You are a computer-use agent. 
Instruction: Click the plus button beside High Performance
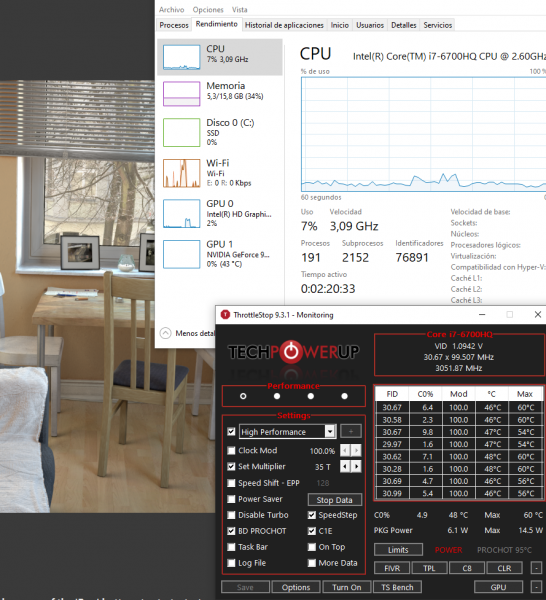click(350, 432)
